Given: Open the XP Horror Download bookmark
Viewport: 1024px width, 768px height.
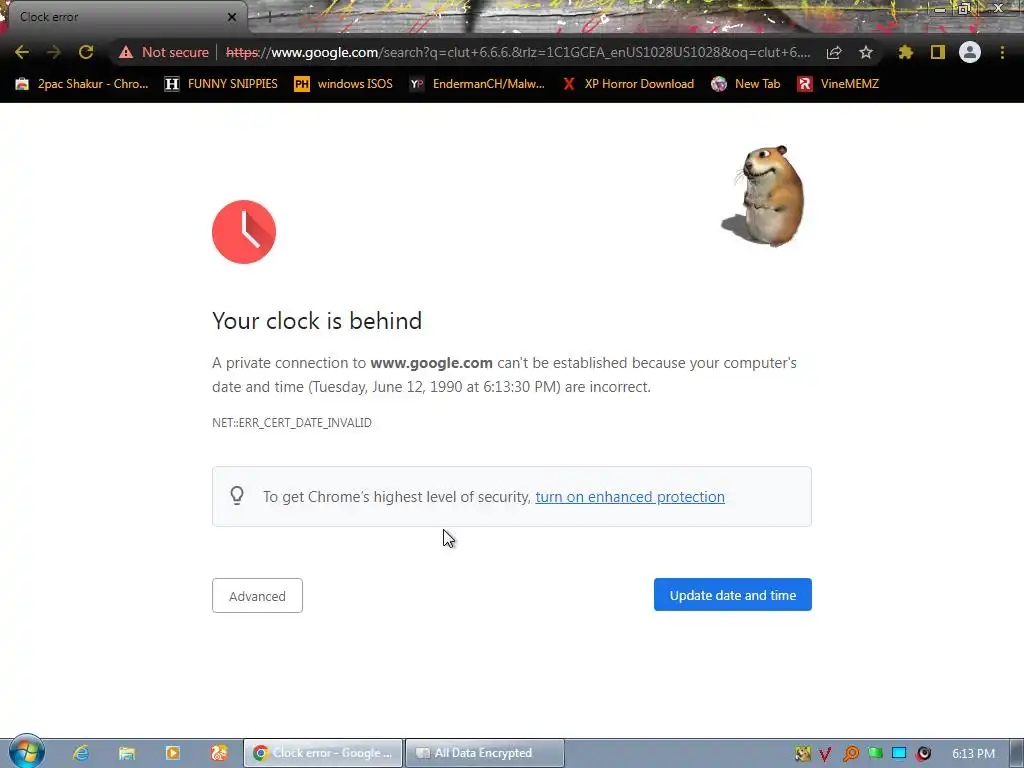Looking at the screenshot, I should point(628,84).
